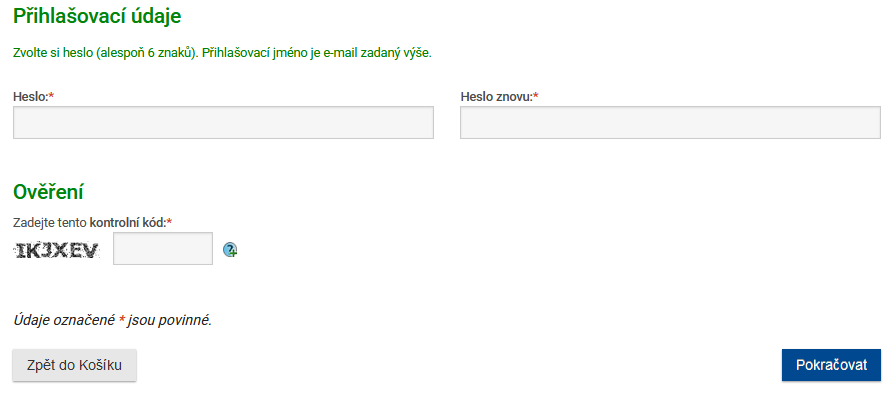This screenshot has height=403, width=889.
Task: Click the Heslo password input field
Action: click(223, 123)
